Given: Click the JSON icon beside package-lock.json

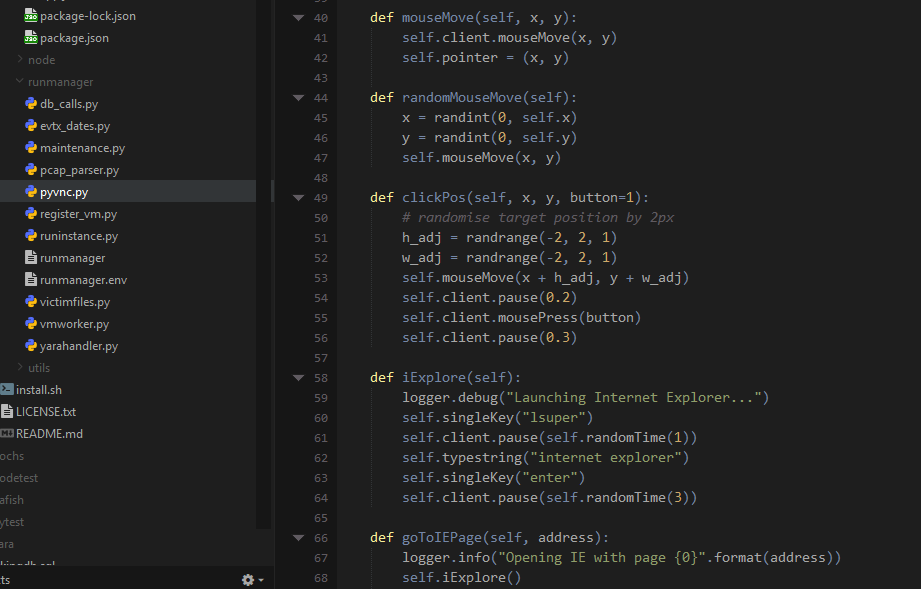Looking at the screenshot, I should 31,16.
